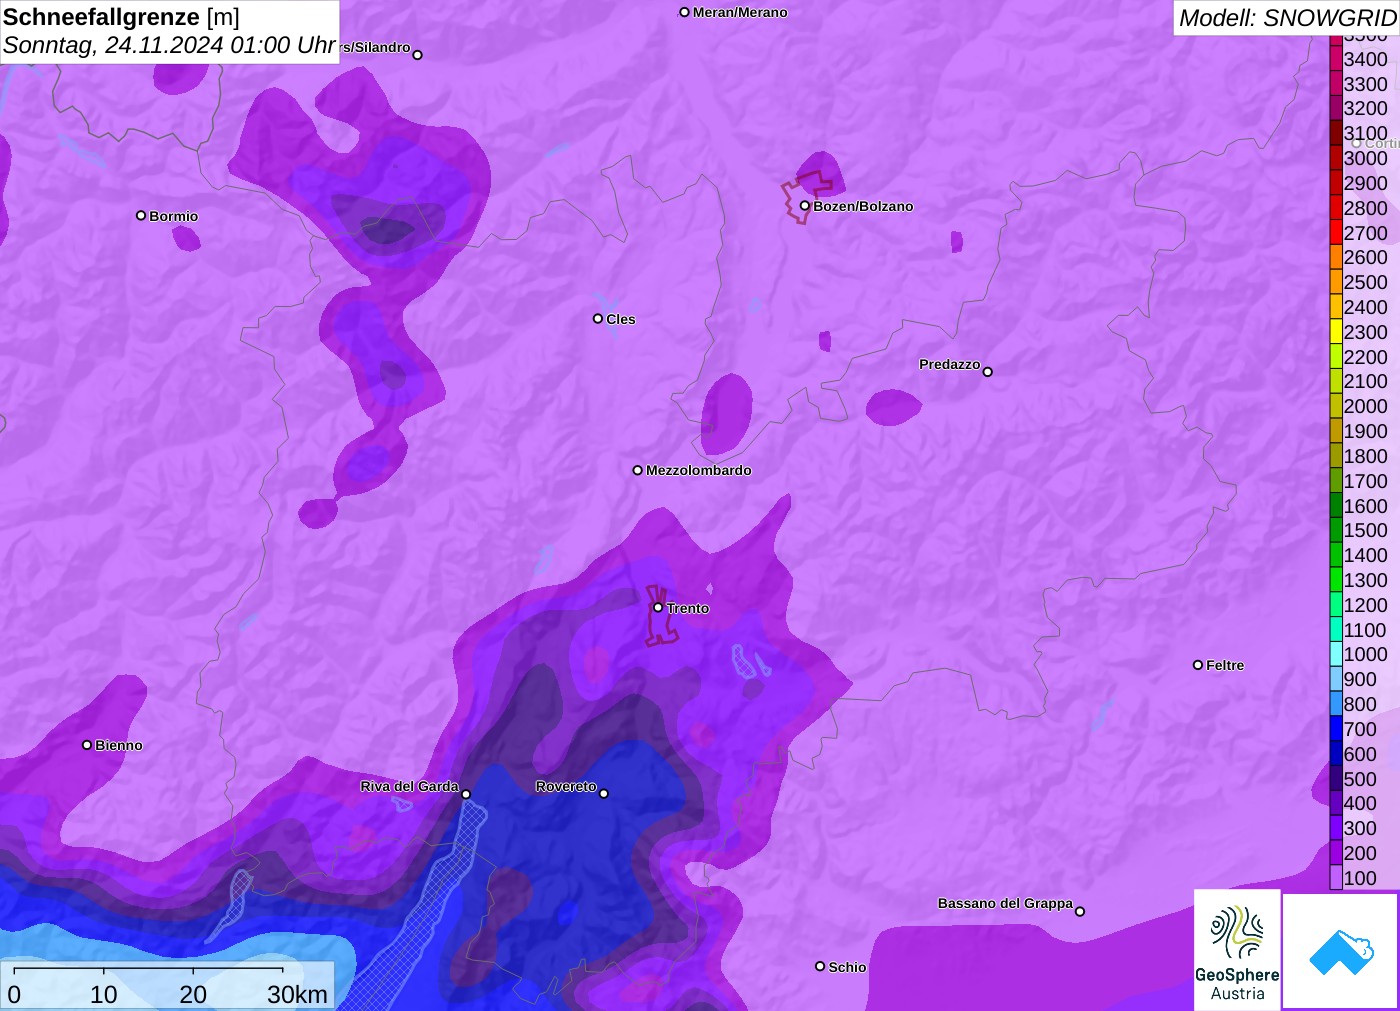Click the Modell: SNOWGRID label
This screenshot has width=1400, height=1011.
tap(1287, 18)
